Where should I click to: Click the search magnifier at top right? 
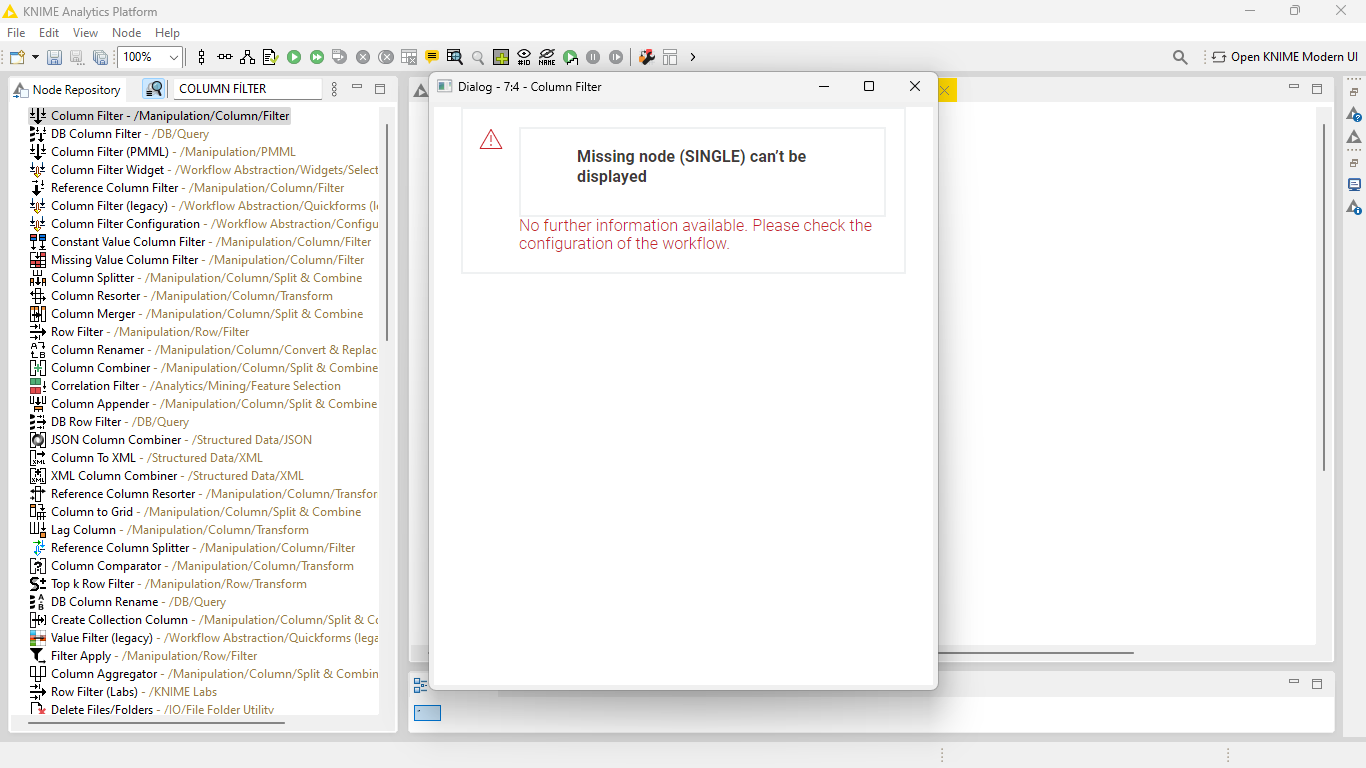1180,57
